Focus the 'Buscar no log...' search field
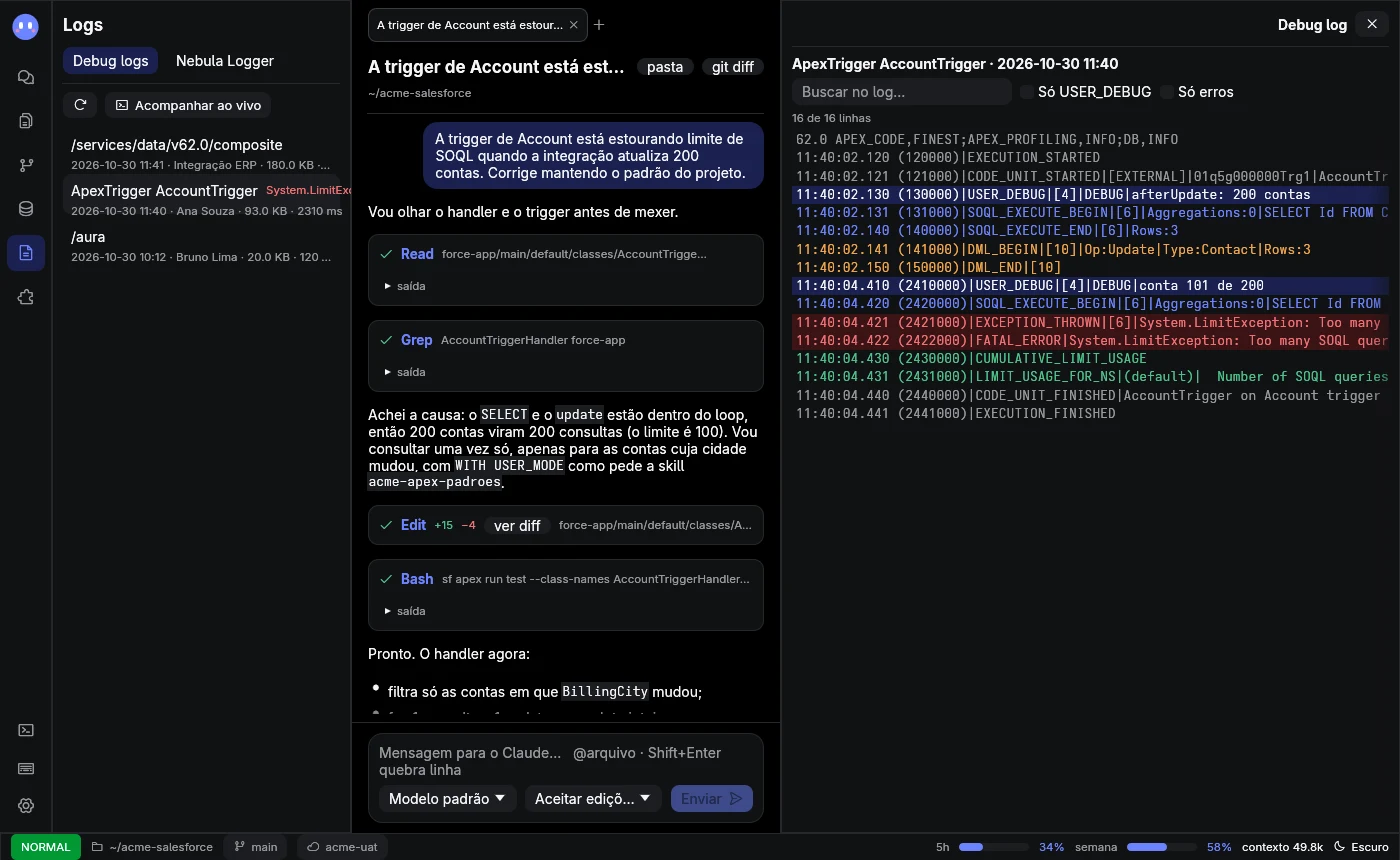The image size is (1400, 860). pyautogui.click(x=902, y=92)
